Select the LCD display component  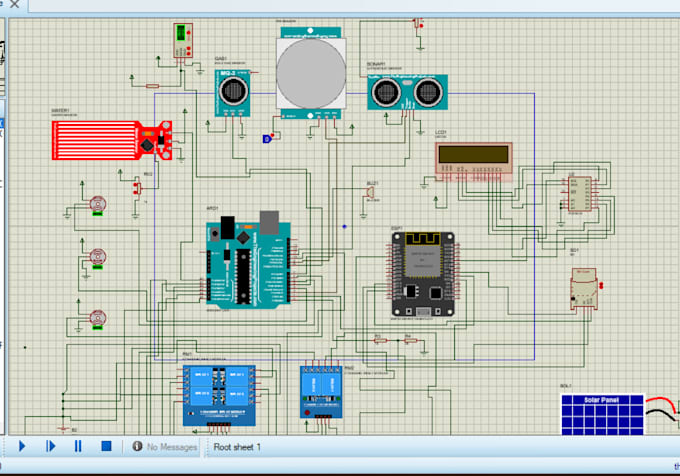pos(474,159)
